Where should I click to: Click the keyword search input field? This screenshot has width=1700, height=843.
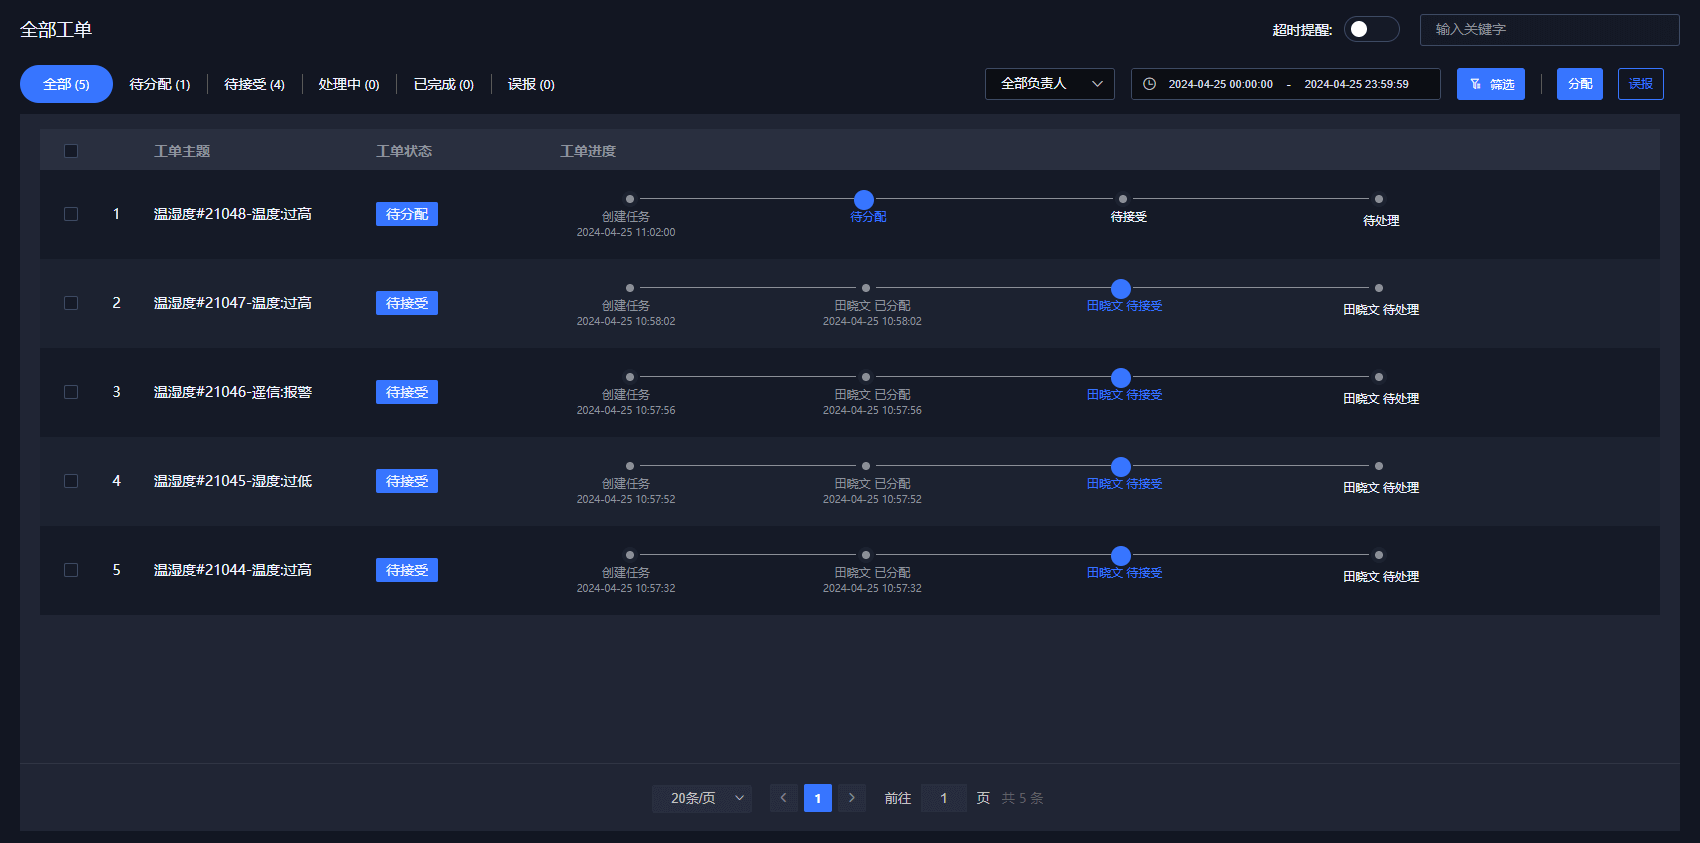pos(1549,30)
